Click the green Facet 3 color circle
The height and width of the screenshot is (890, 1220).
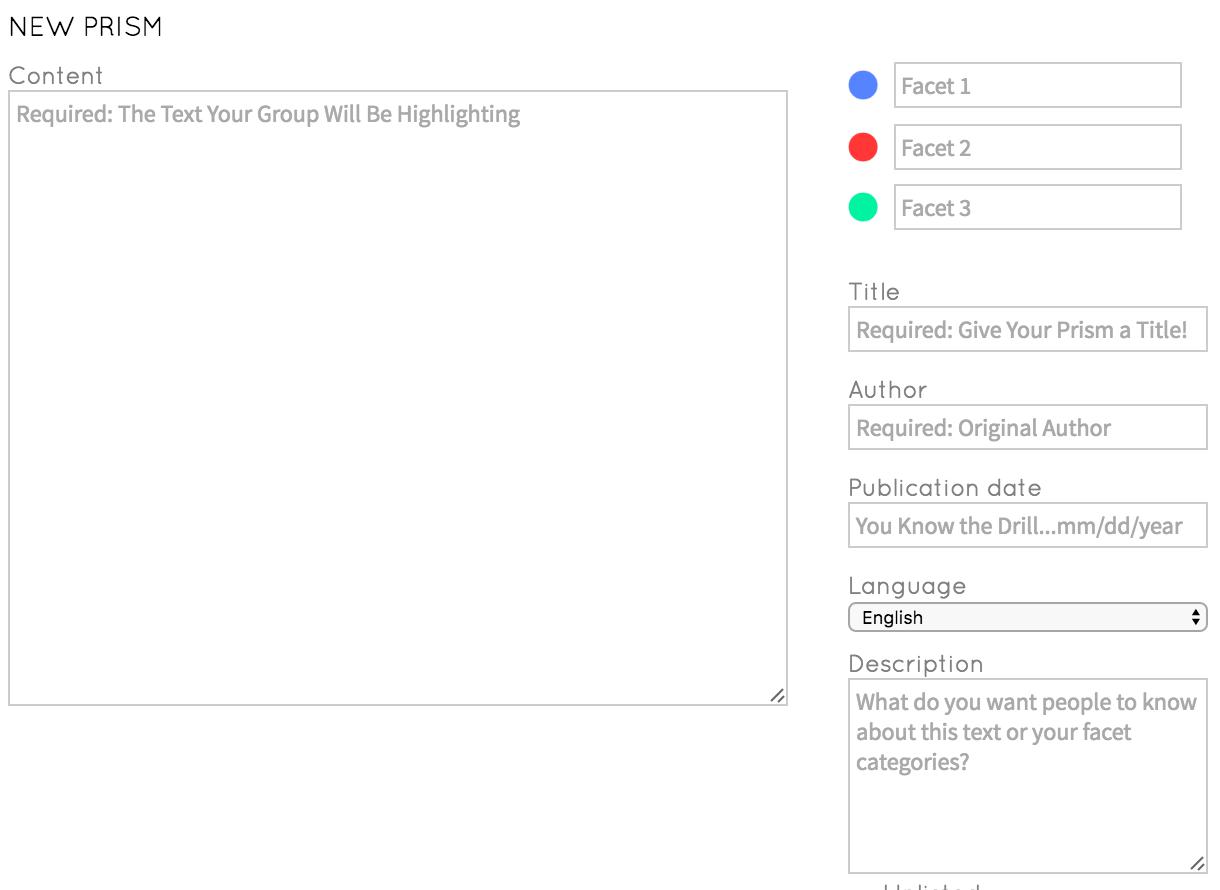pos(863,208)
